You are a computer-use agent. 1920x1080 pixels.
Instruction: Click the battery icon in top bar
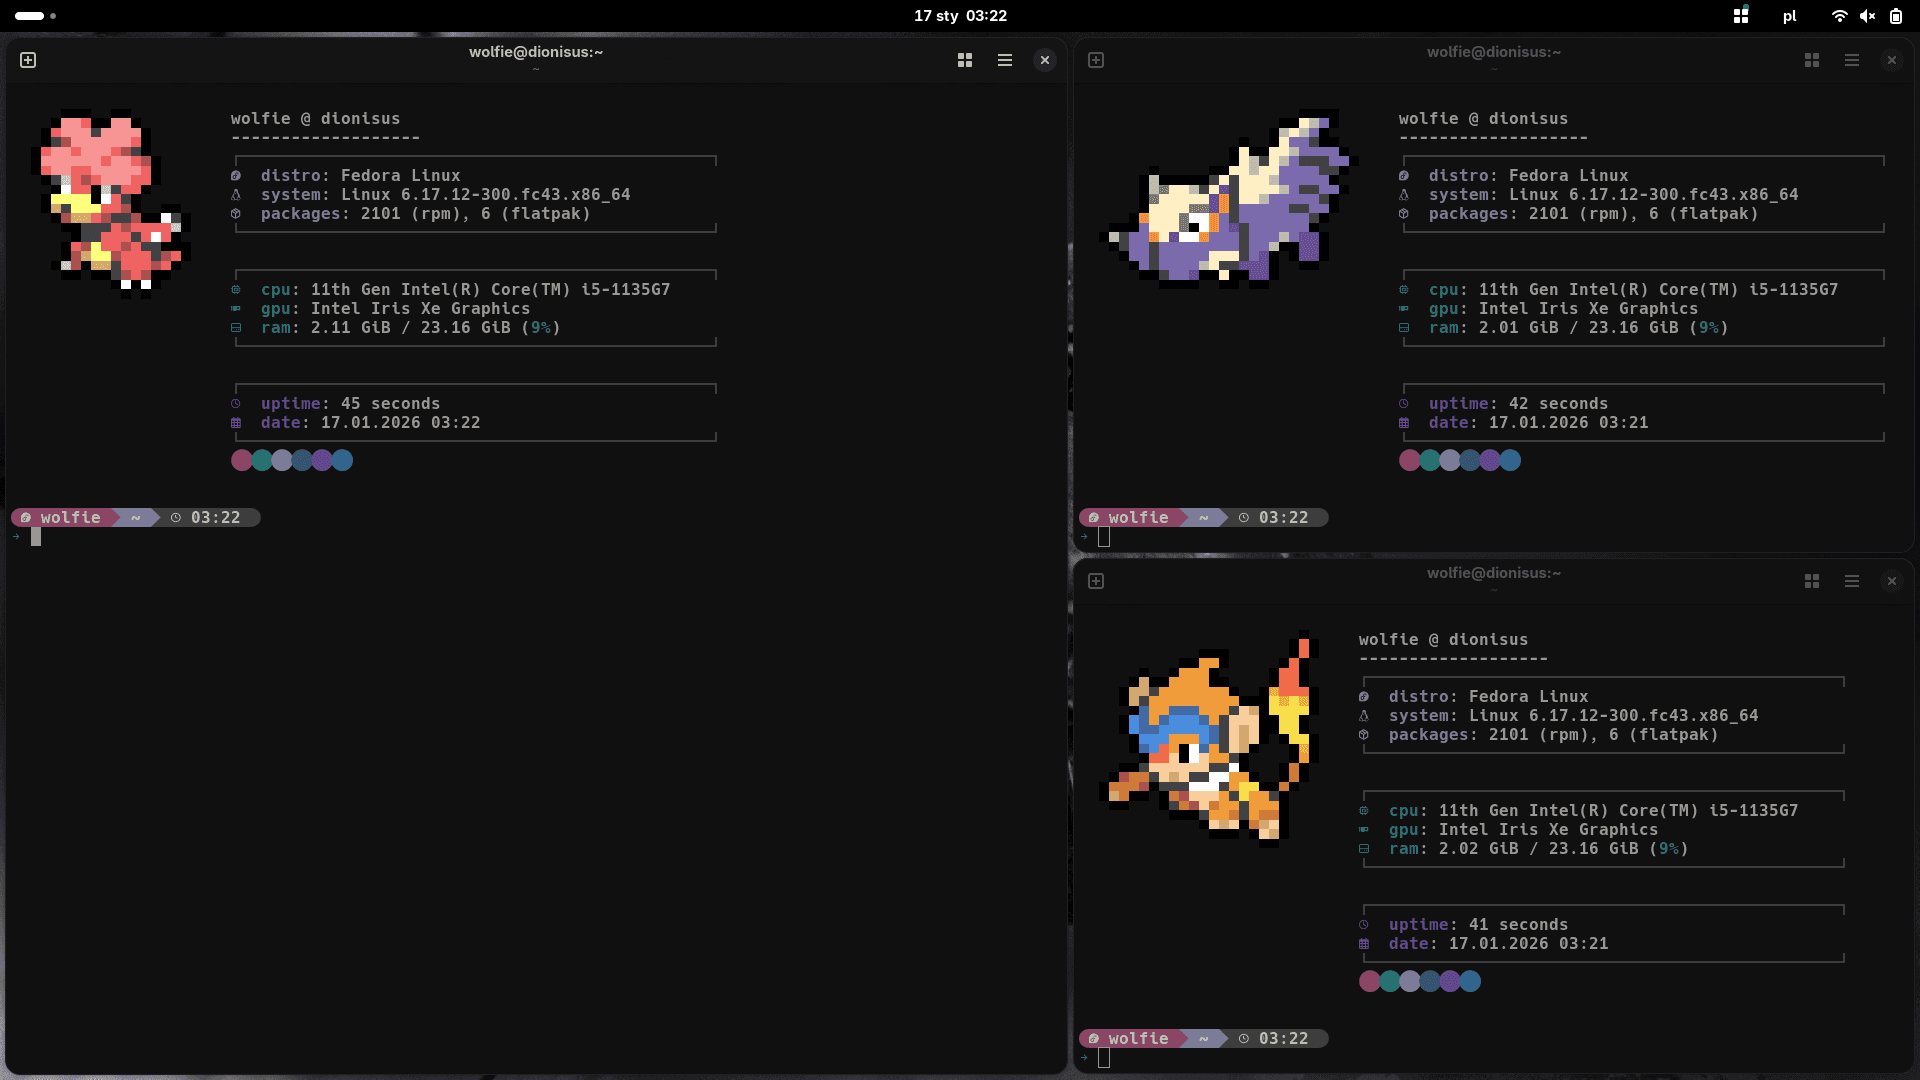pyautogui.click(x=1896, y=16)
